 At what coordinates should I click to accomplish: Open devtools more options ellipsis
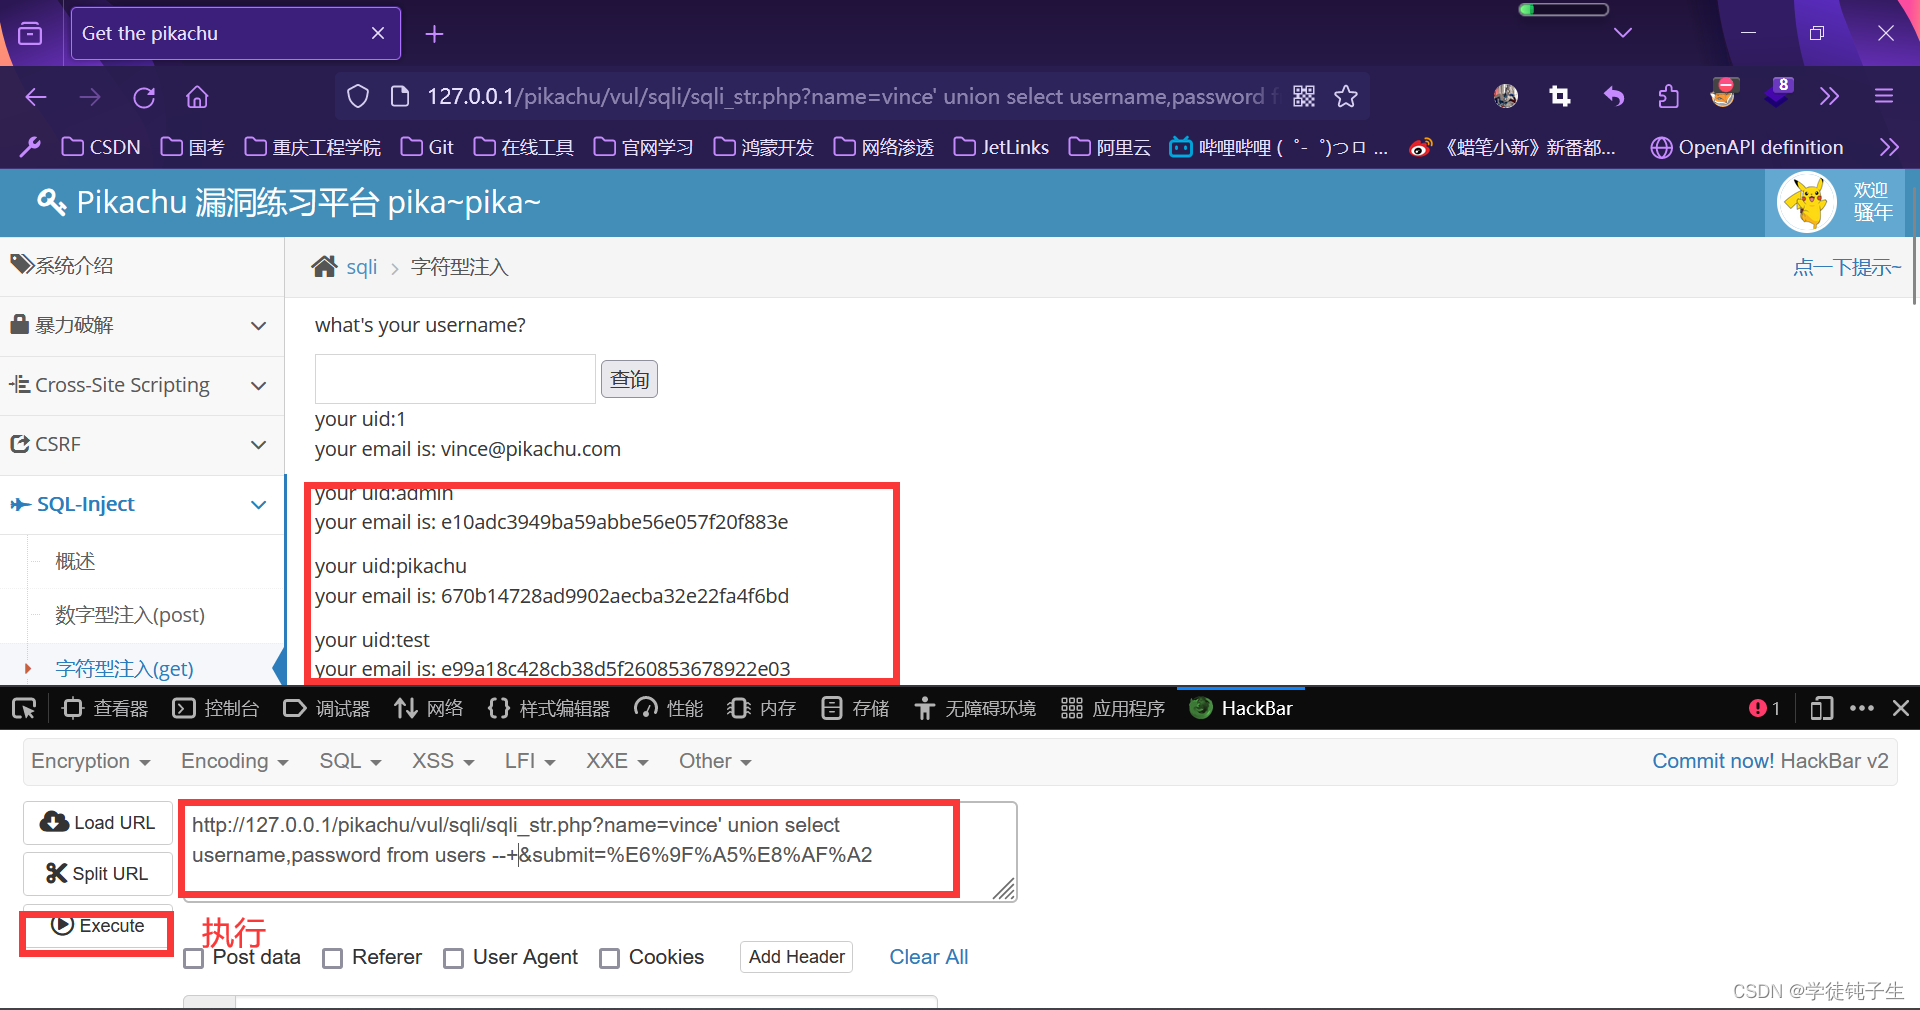pyautogui.click(x=1862, y=708)
